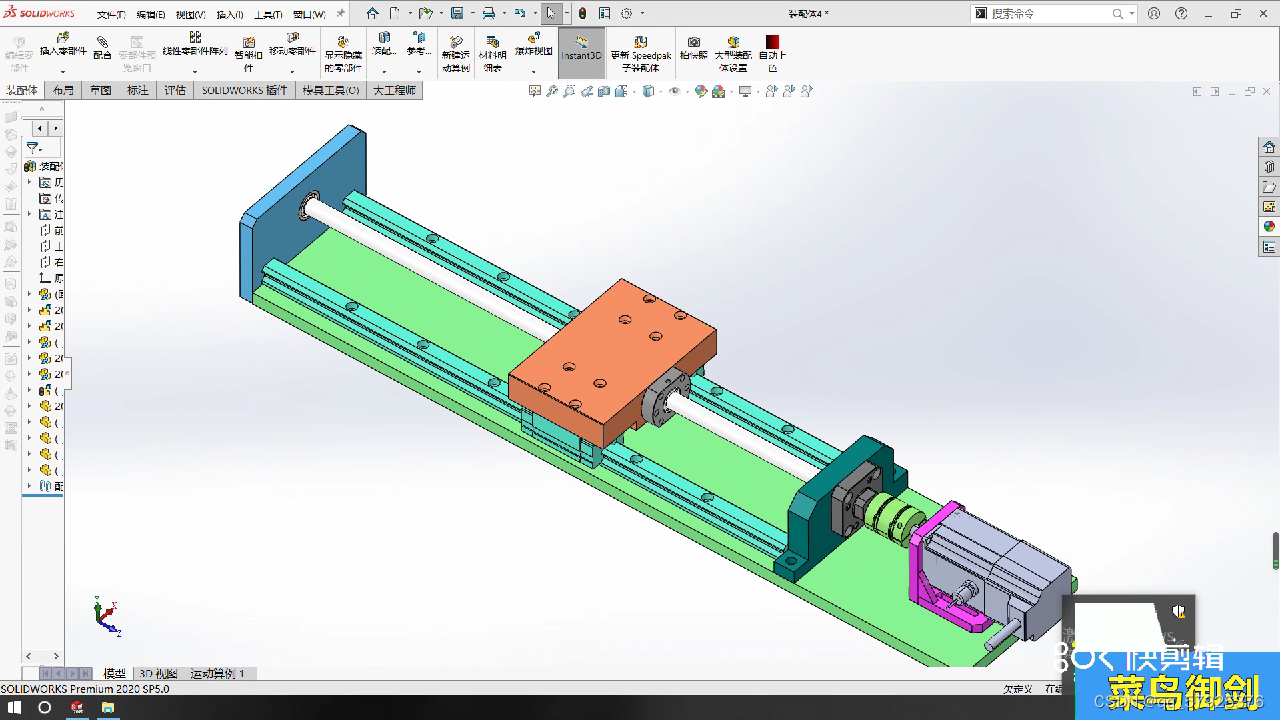Expand Assembly Features dropdown arrow
This screenshot has height=720, width=1280.
point(384,71)
